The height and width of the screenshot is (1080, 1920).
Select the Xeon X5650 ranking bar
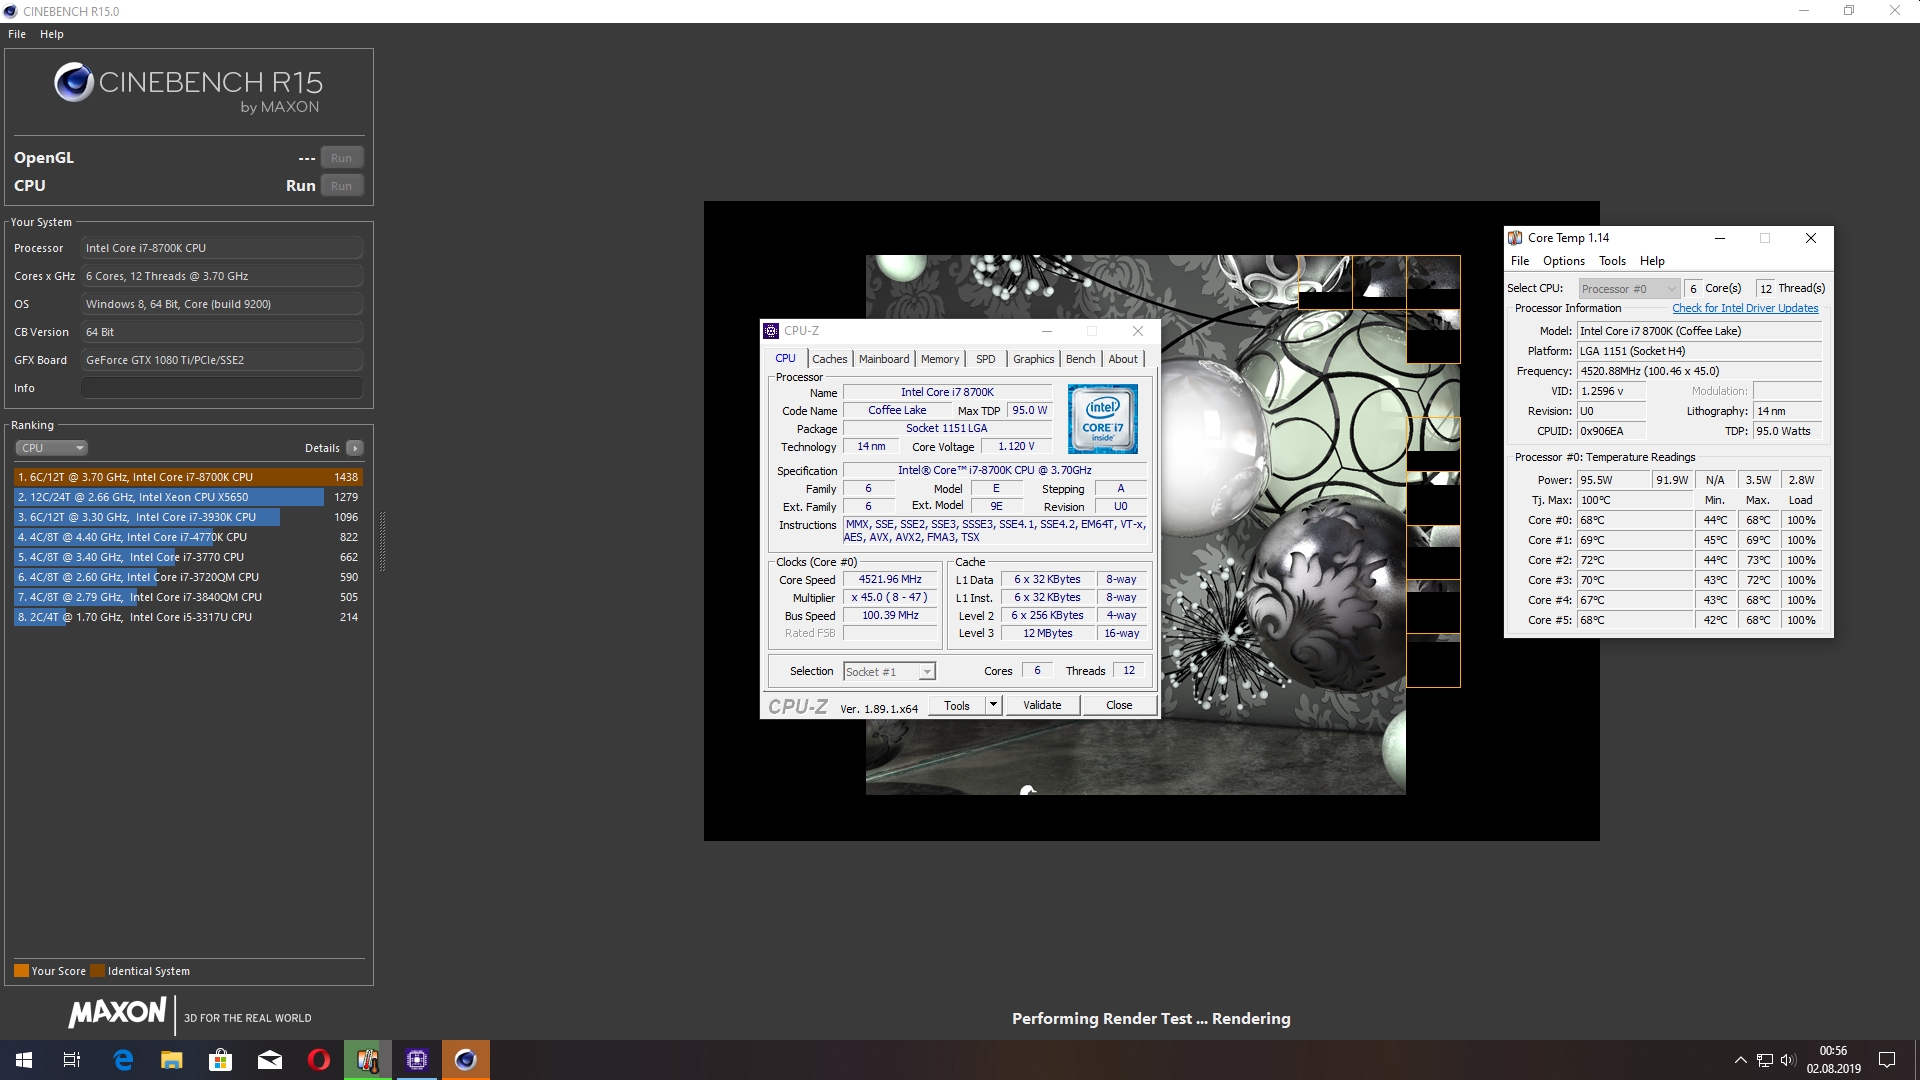point(170,497)
